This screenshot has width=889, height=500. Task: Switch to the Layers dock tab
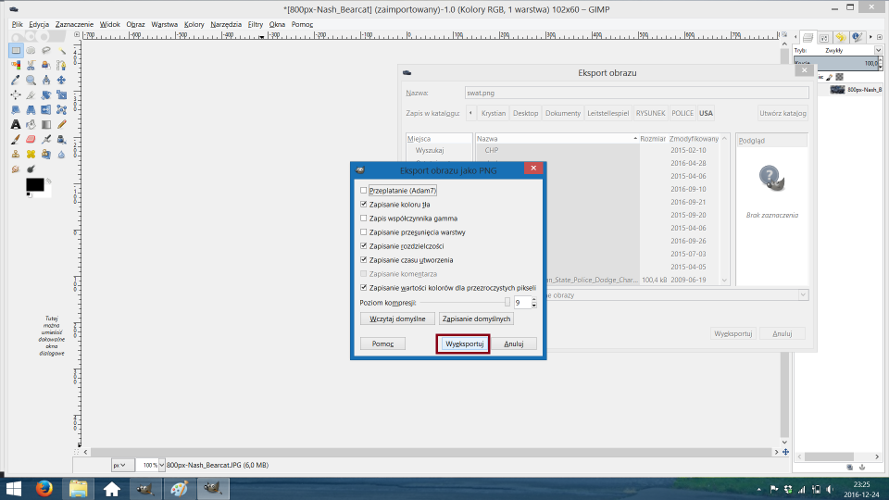point(808,37)
